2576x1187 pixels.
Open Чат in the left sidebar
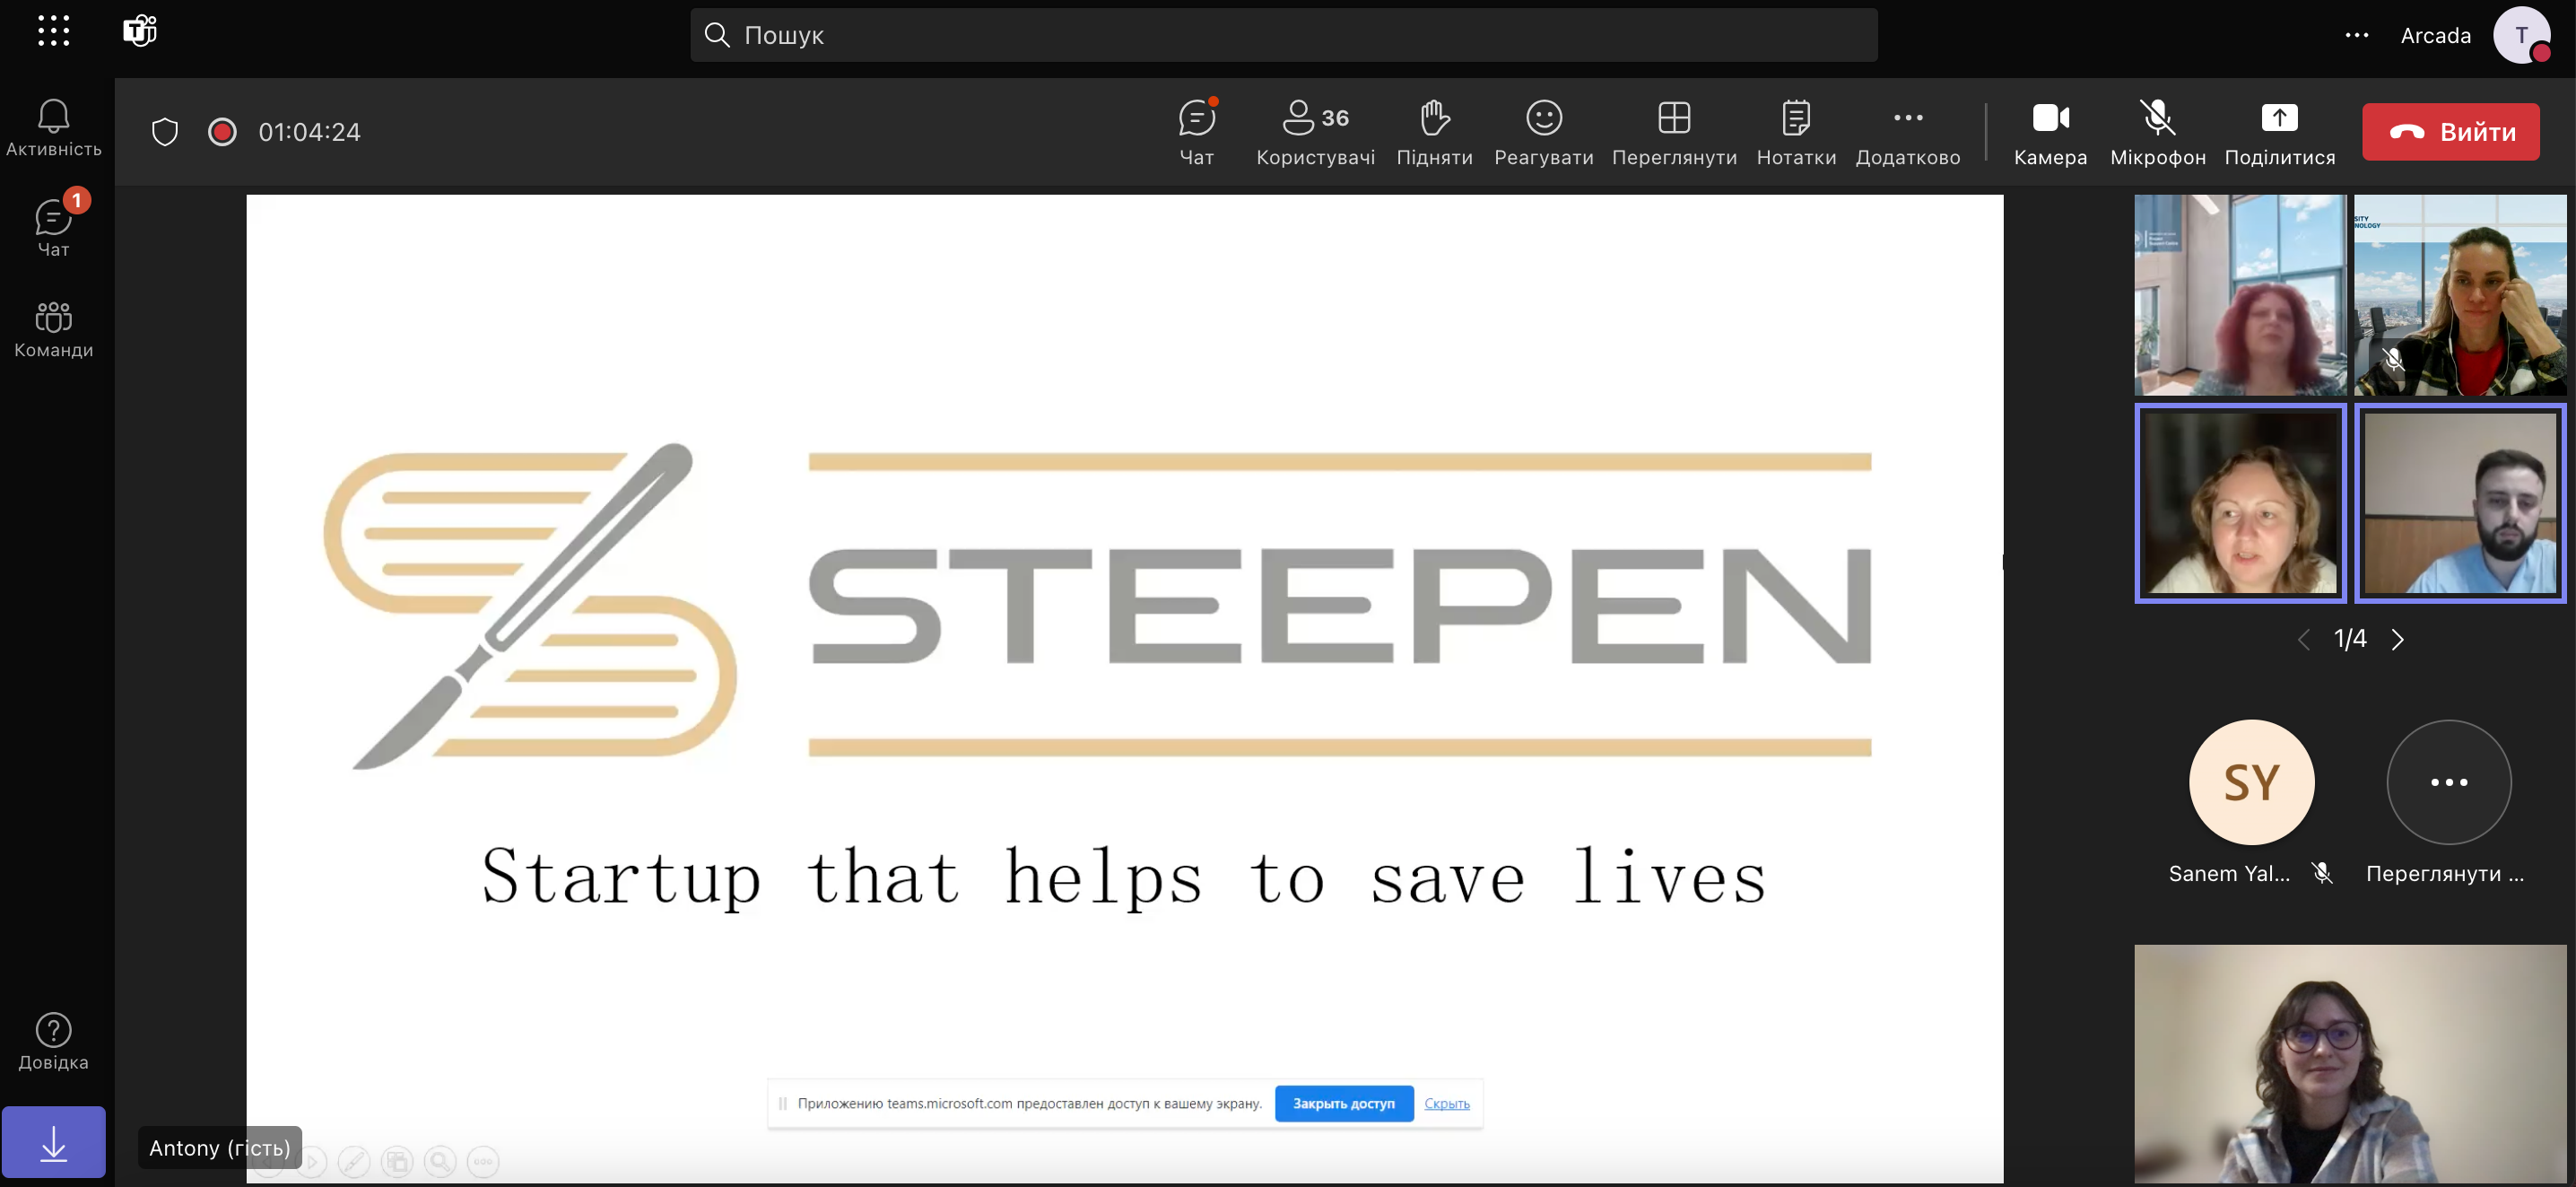(x=54, y=228)
